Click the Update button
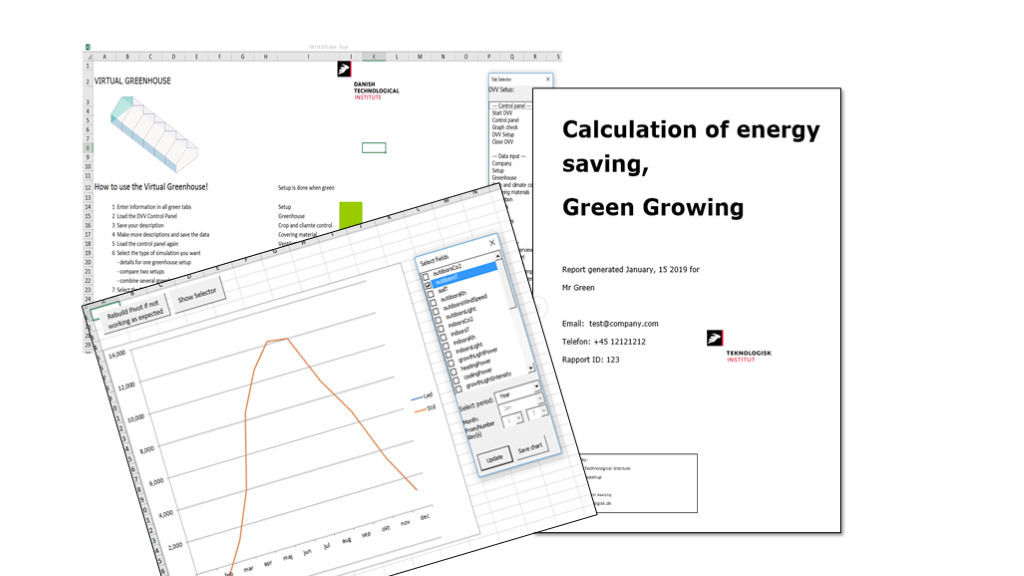1024x576 pixels. click(496, 459)
